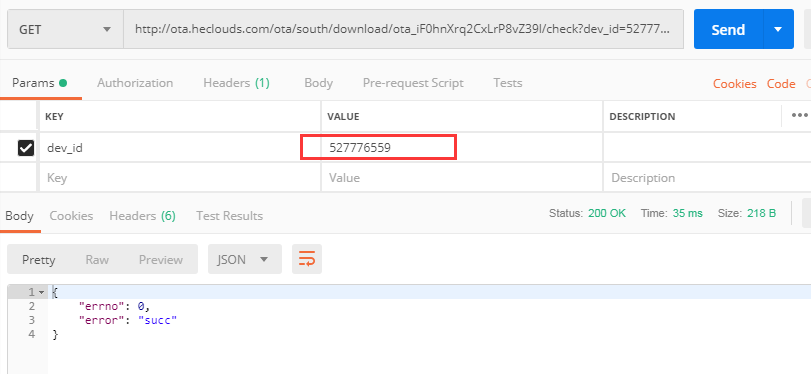This screenshot has width=811, height=374.
Task: Open the Cookies link on the right
Action: [734, 84]
